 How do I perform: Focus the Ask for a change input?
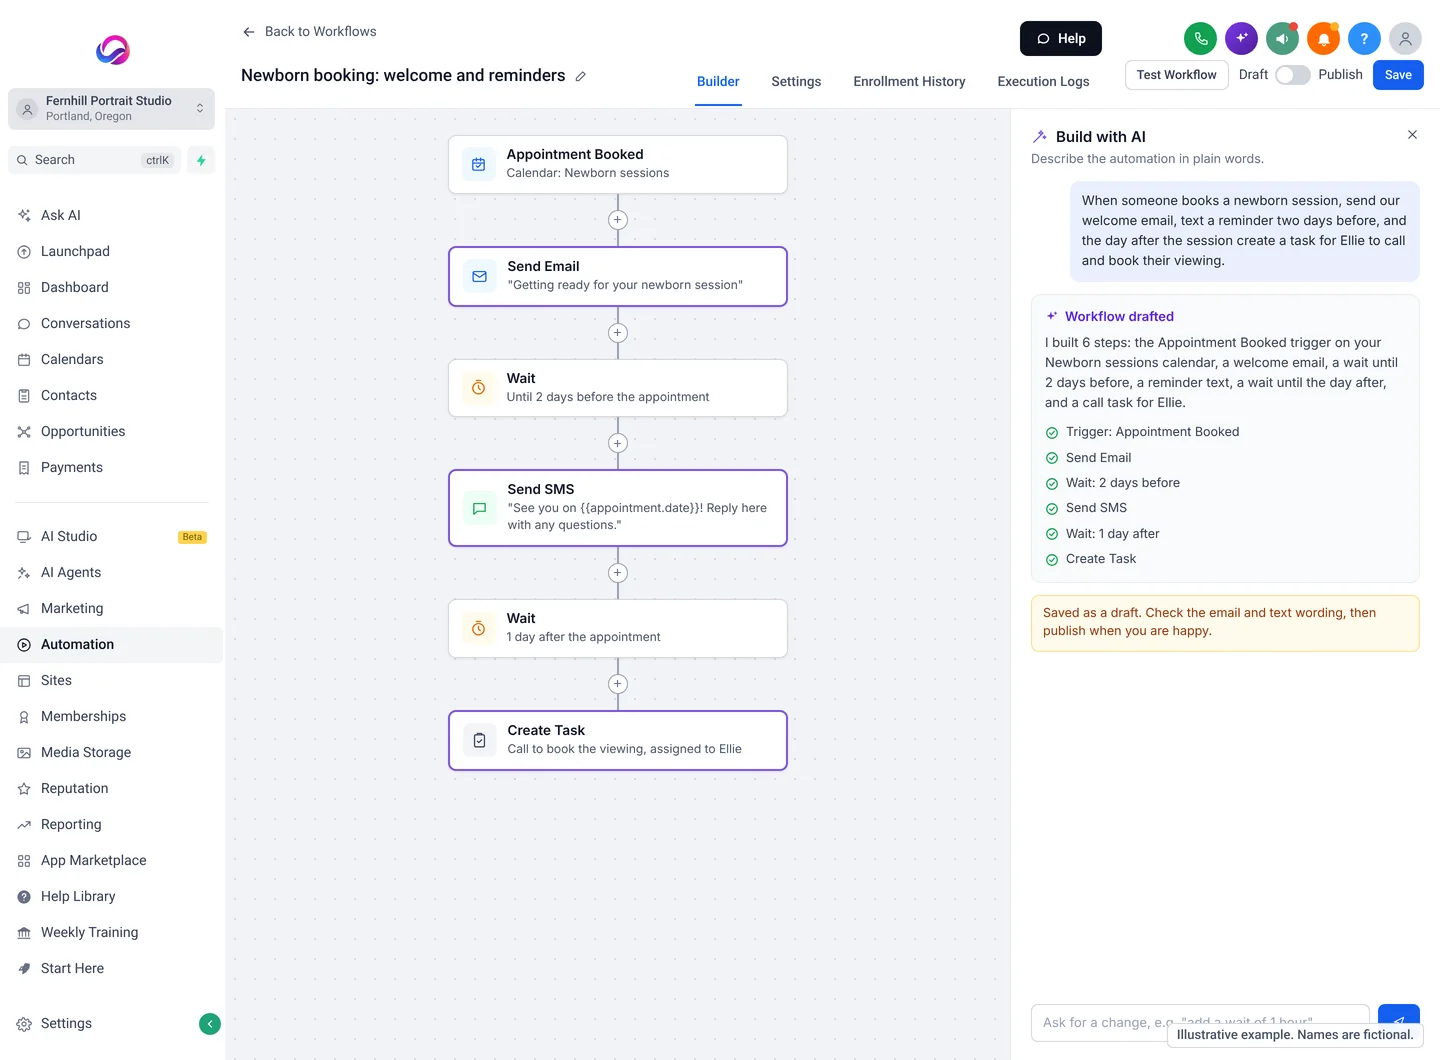(1200, 1022)
